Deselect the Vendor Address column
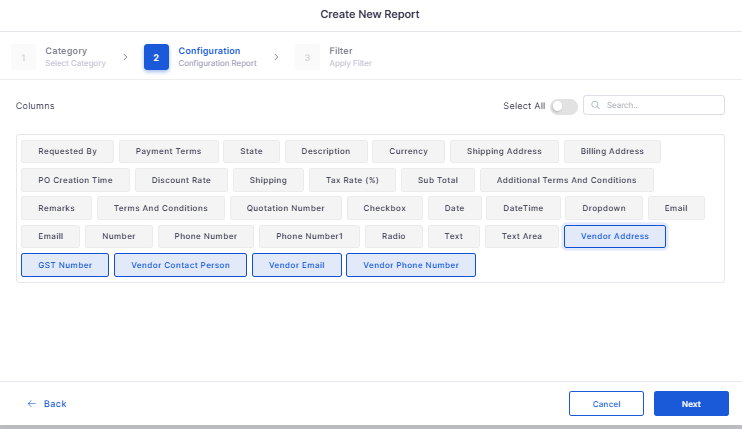 pos(615,236)
